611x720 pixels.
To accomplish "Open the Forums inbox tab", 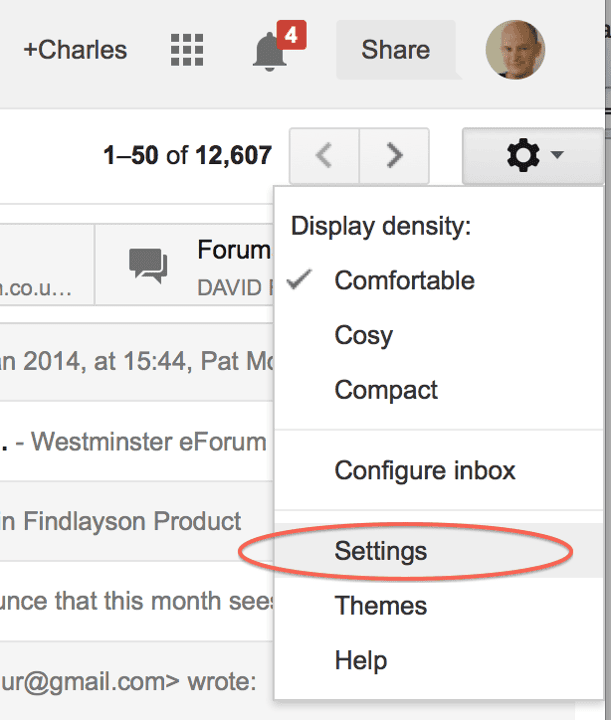I will pyautogui.click(x=185, y=265).
